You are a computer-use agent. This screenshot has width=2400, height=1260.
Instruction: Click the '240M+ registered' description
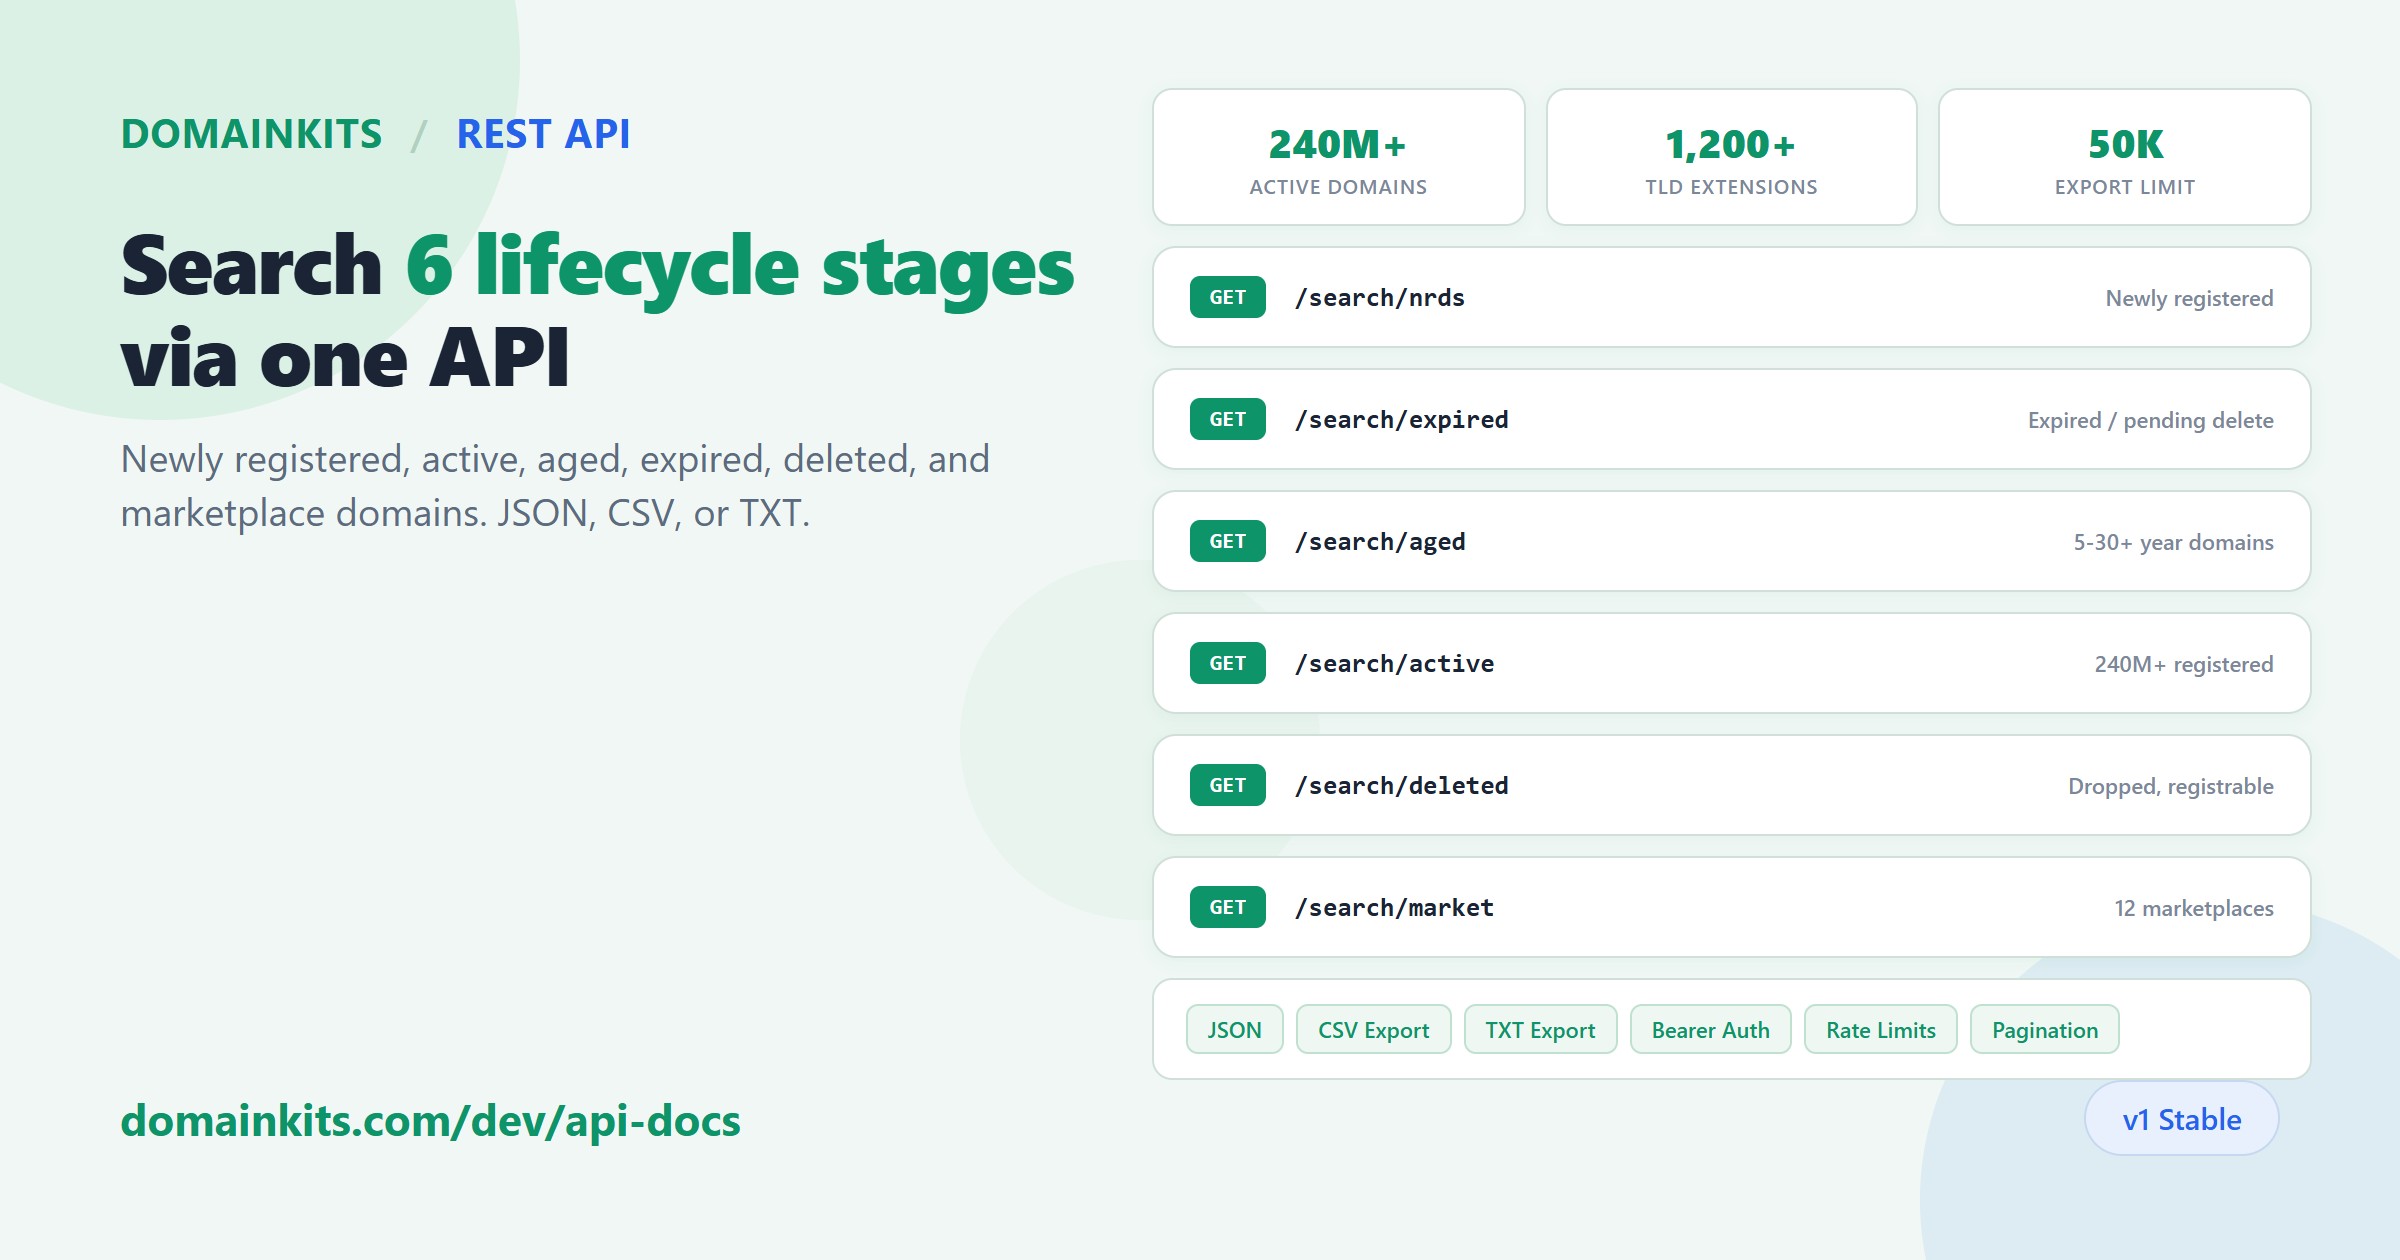(2184, 664)
